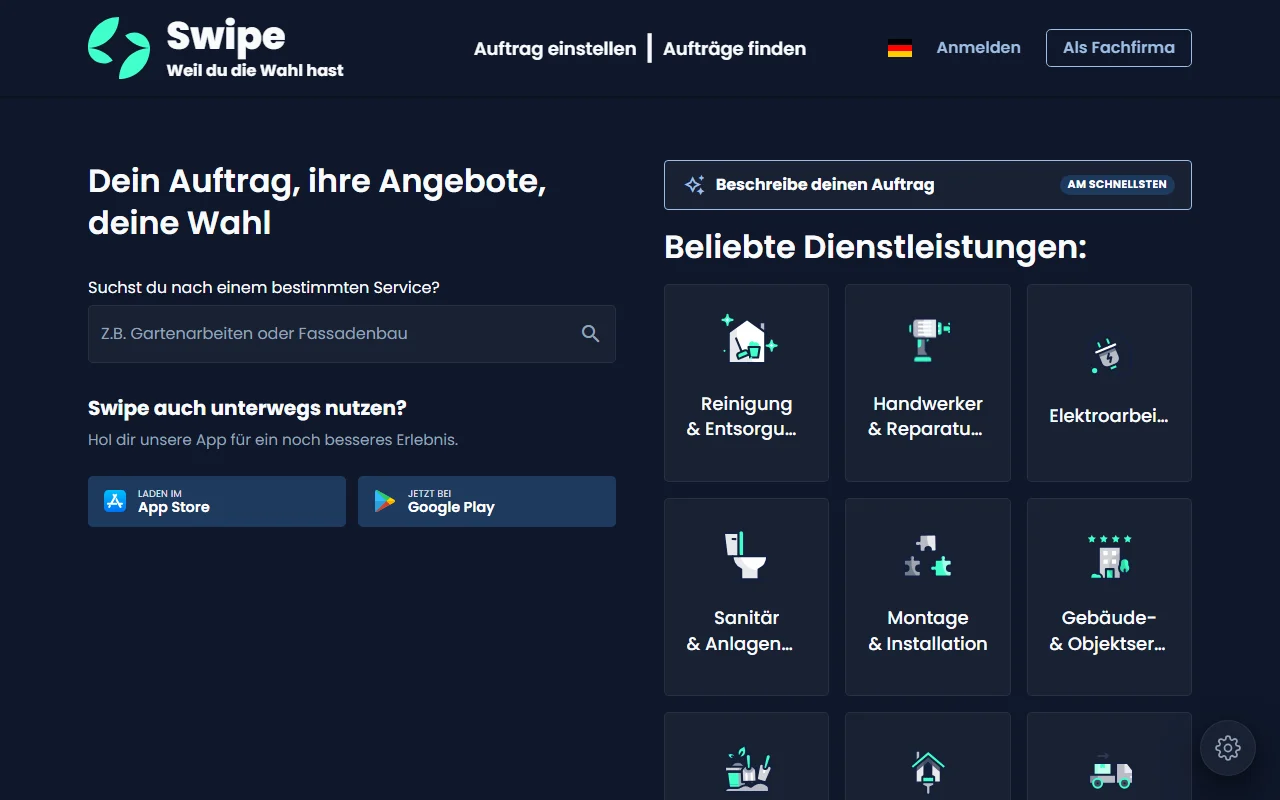
Task: Click the Gebäude- & Objektser… label
Action: (x=1109, y=631)
